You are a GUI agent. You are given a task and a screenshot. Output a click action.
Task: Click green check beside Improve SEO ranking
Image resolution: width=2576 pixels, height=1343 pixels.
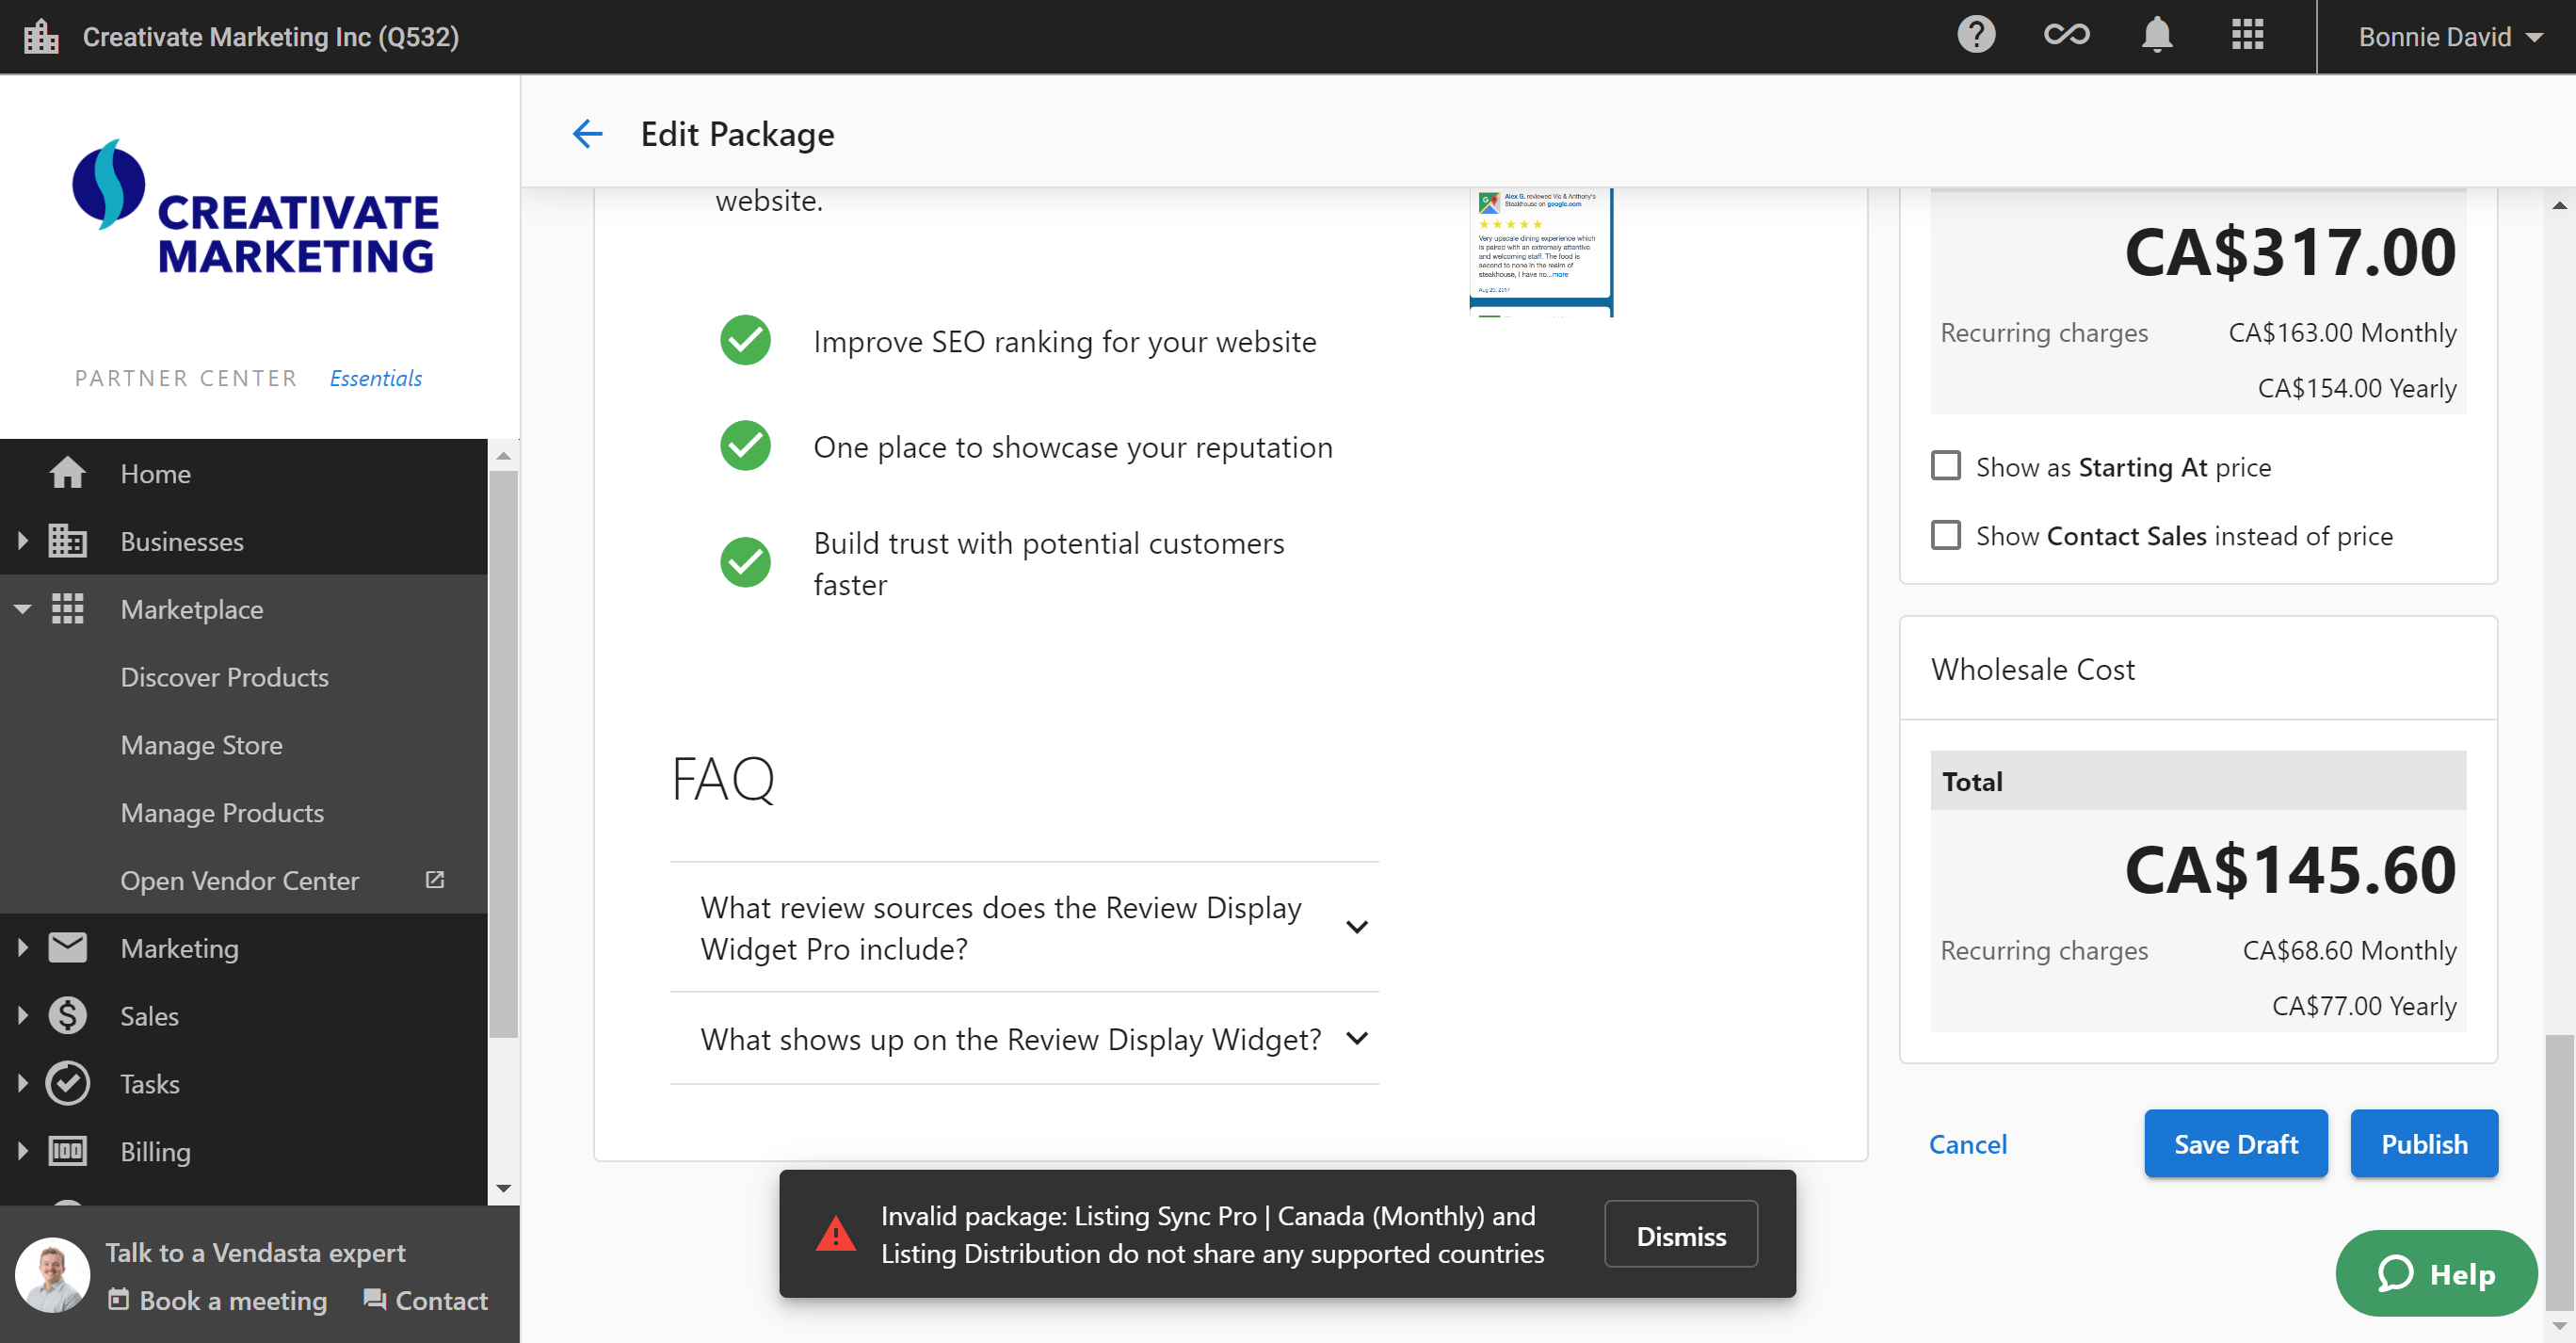pos(746,341)
